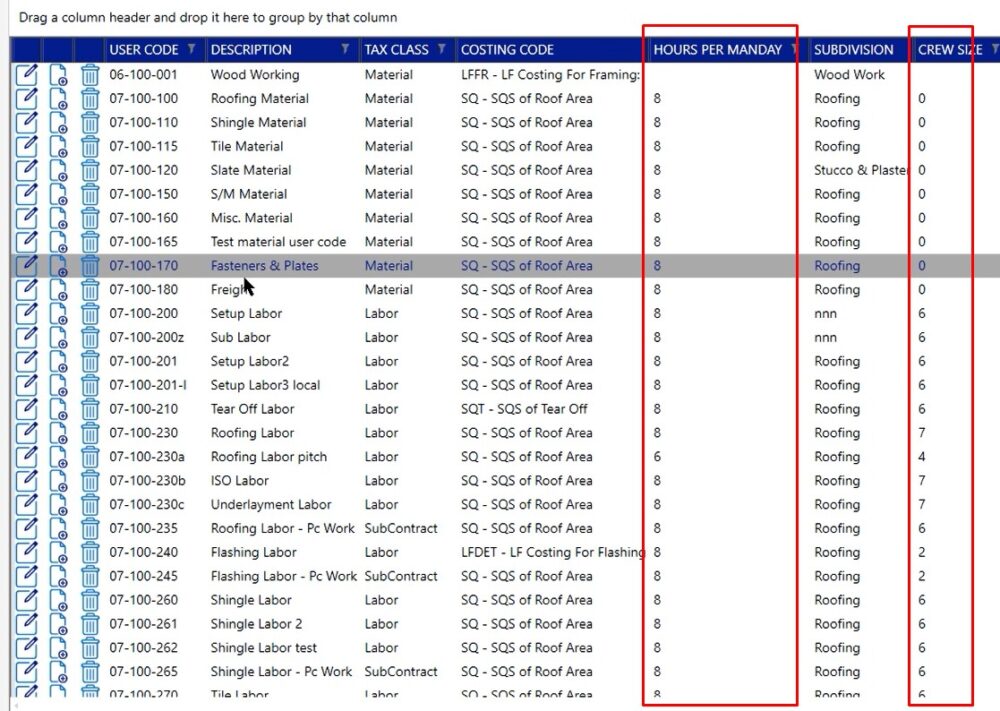
Task: Sort by the SUBDIVISION column header
Action: pos(853,49)
